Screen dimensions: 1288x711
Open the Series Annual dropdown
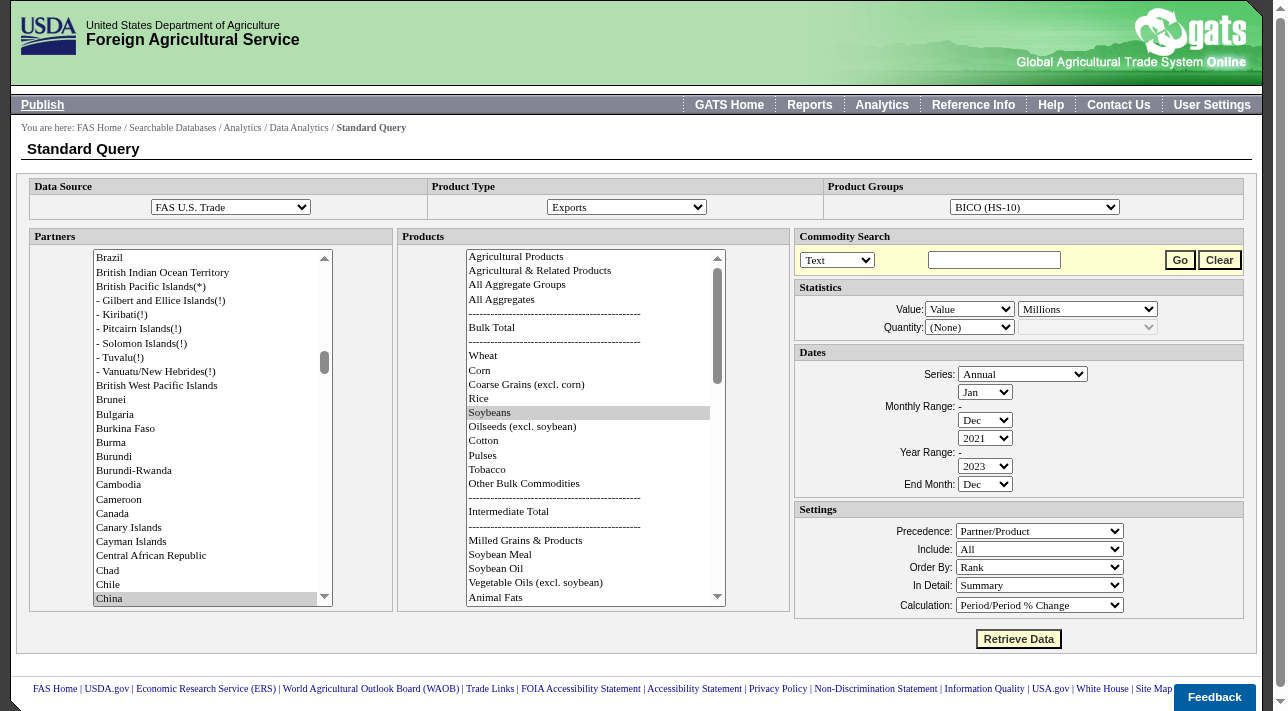(1023, 374)
